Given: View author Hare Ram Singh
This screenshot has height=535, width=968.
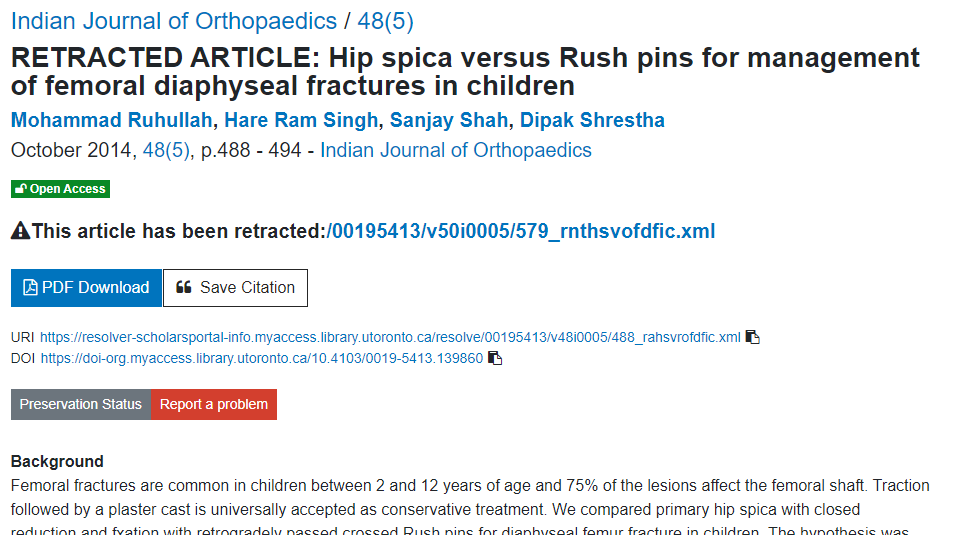Looking at the screenshot, I should pyautogui.click(x=301, y=120).
